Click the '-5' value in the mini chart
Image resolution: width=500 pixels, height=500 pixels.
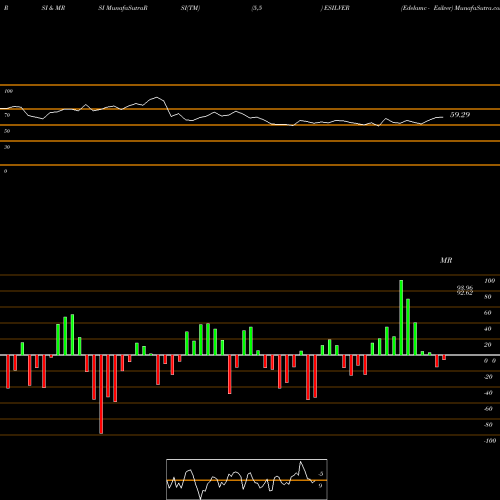click(x=320, y=474)
